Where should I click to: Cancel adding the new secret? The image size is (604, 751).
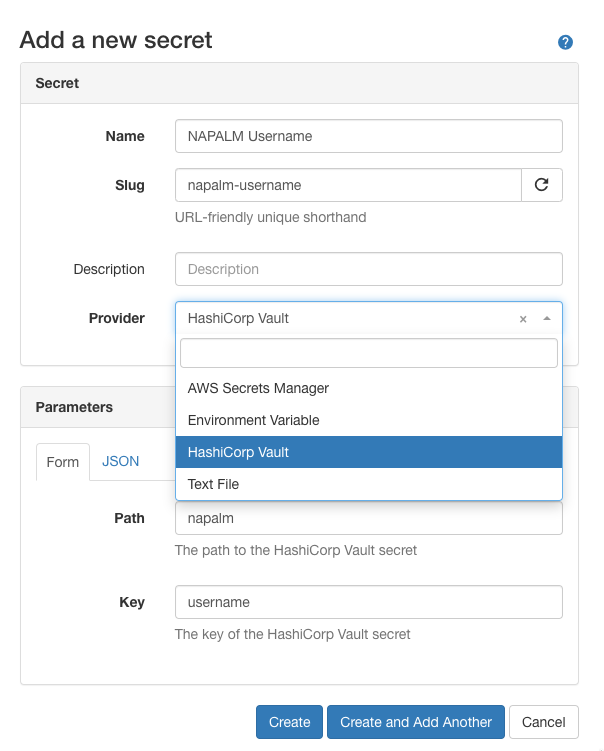(544, 722)
